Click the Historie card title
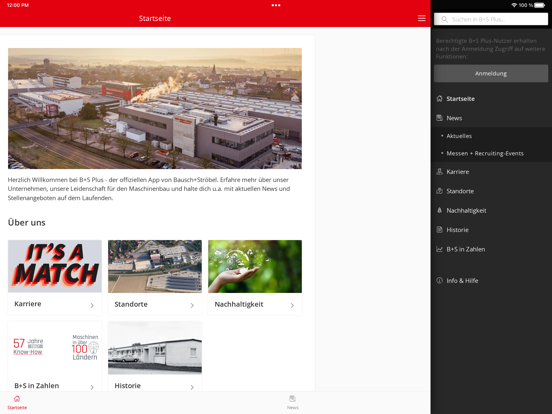Viewport: 552px width, 414px height. 127,386
